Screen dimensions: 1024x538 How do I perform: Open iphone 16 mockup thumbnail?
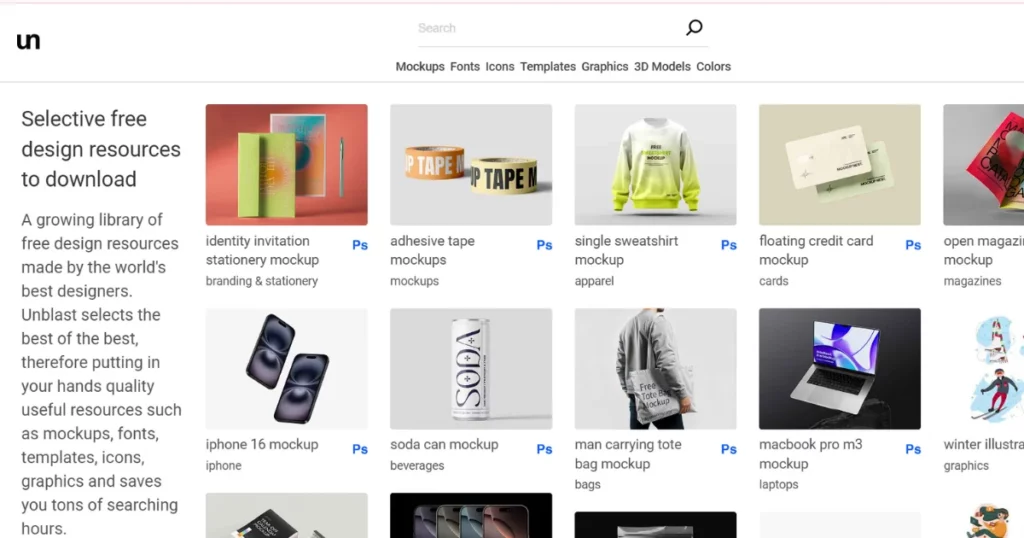point(287,369)
